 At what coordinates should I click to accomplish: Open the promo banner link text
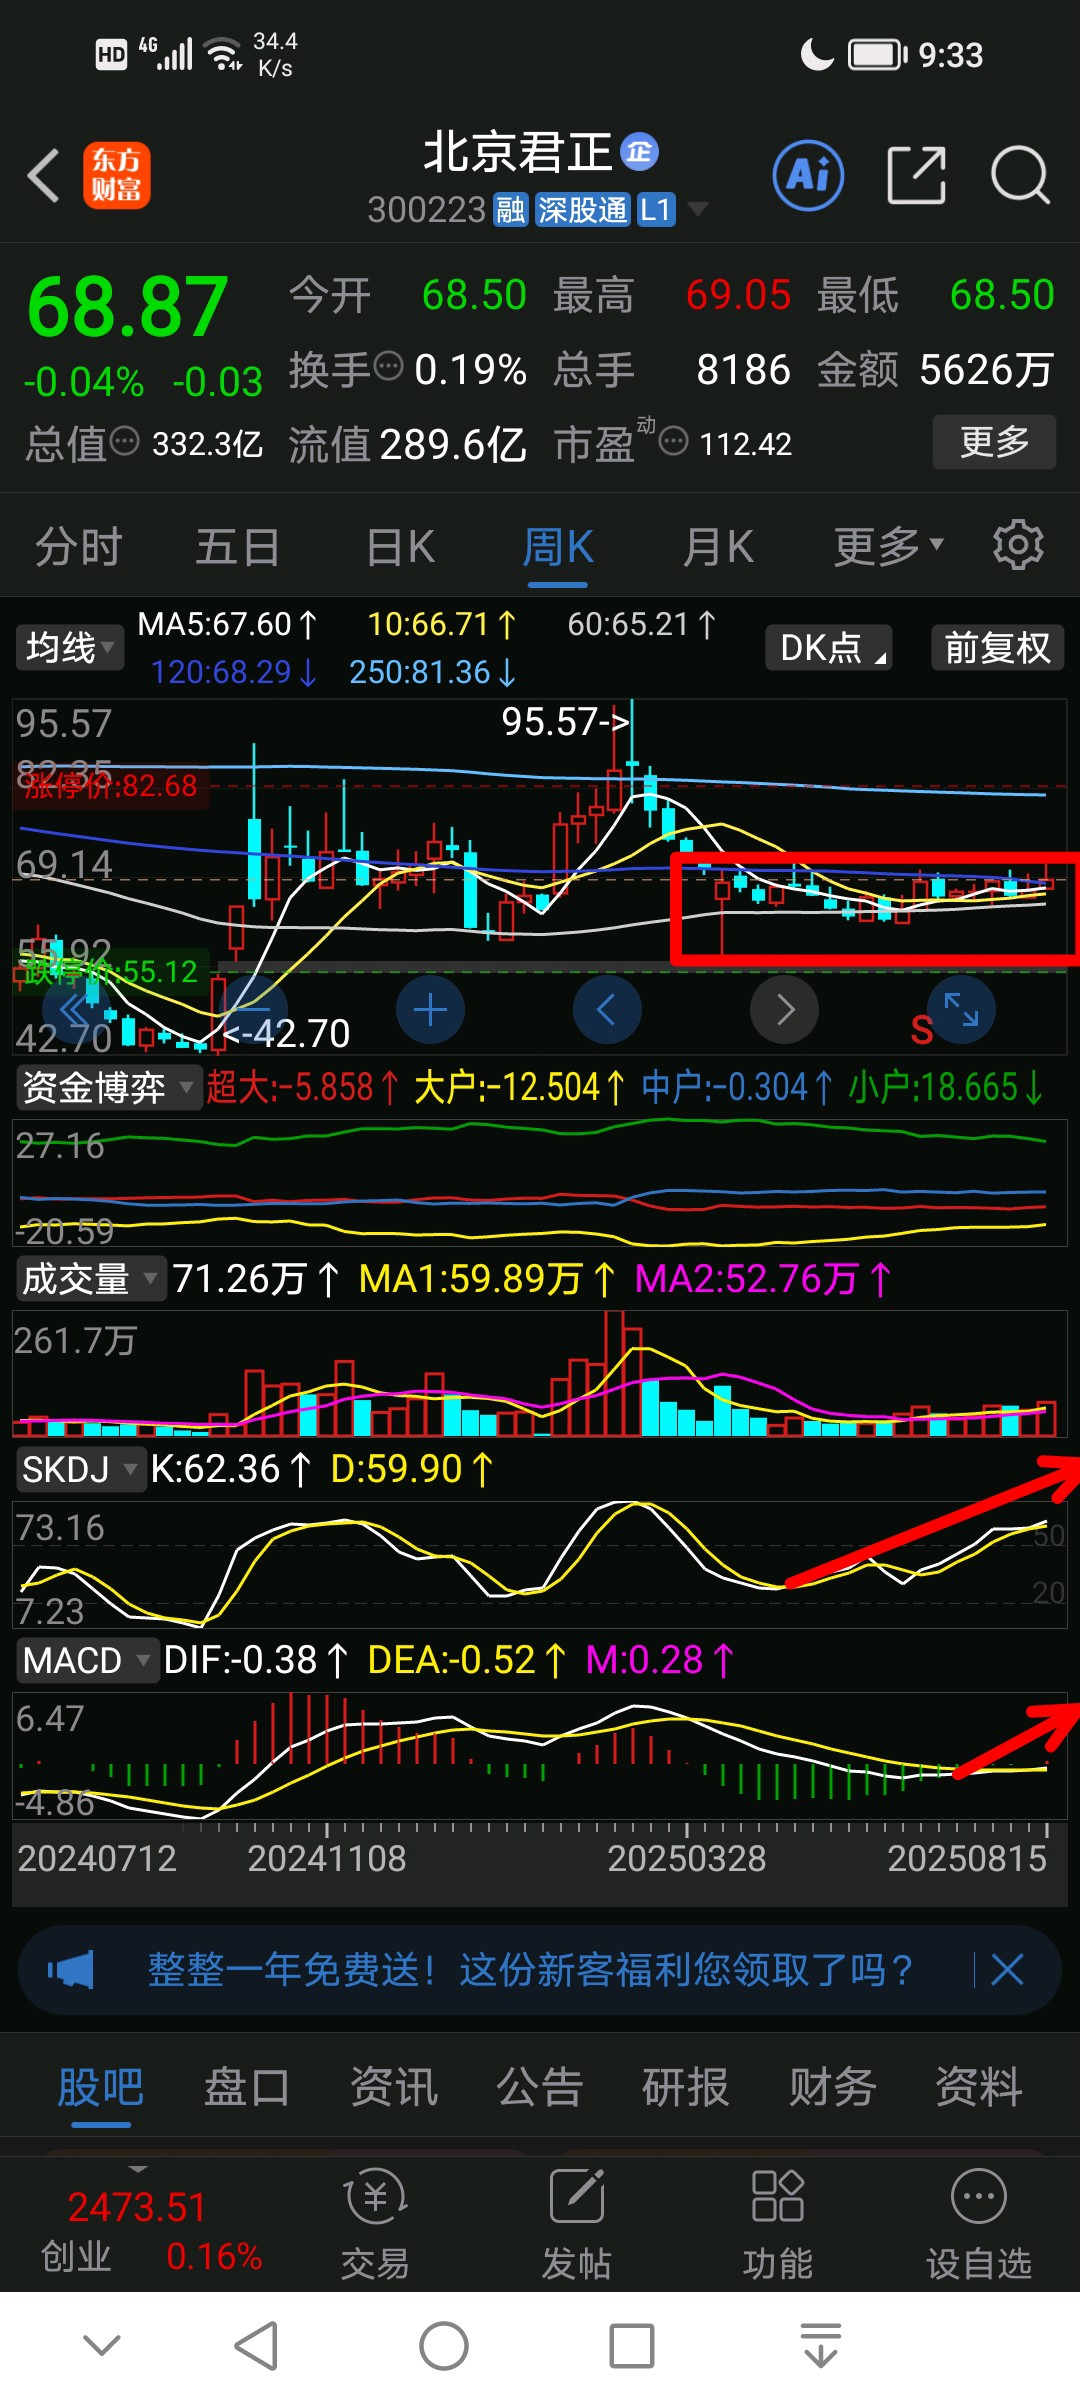530,1970
